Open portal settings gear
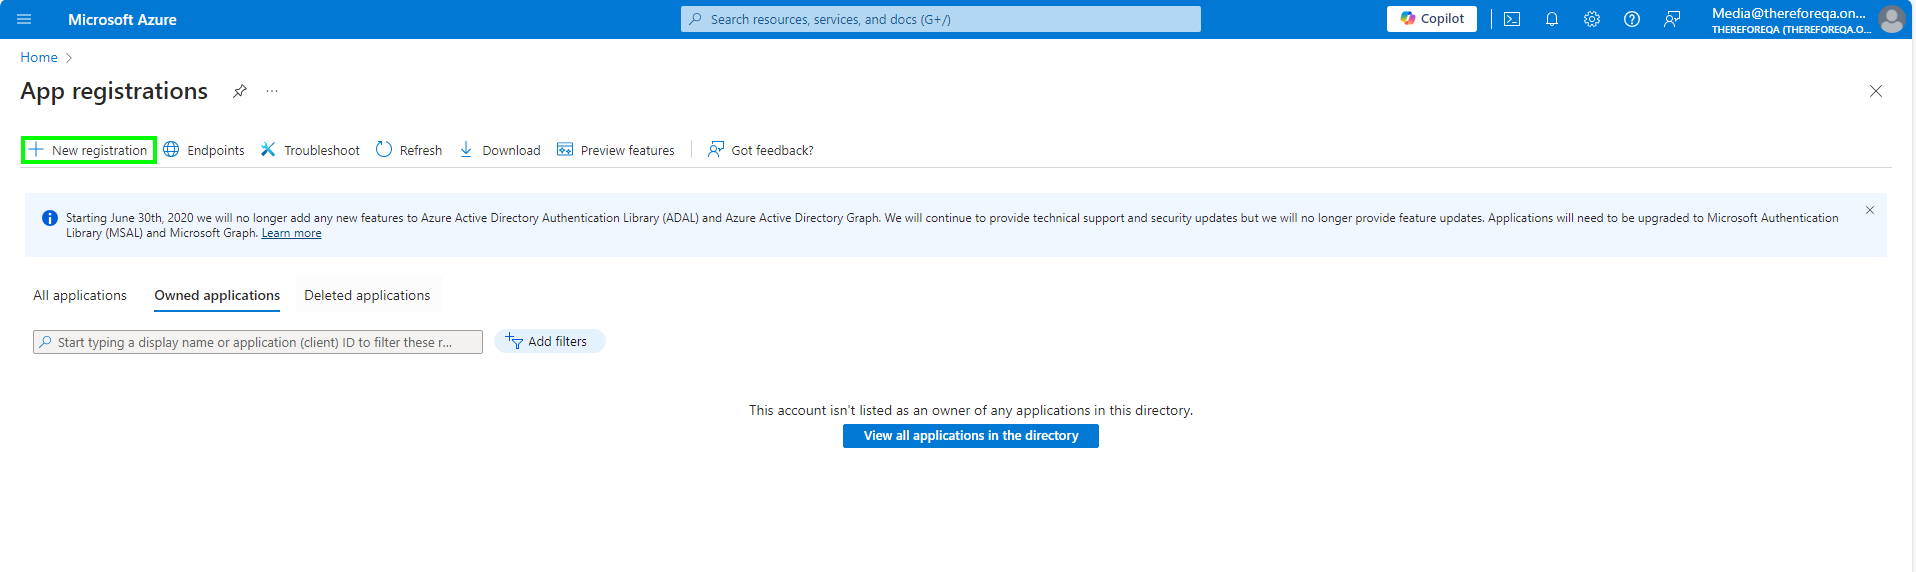Image resolution: width=1916 pixels, height=572 pixels. [x=1592, y=19]
